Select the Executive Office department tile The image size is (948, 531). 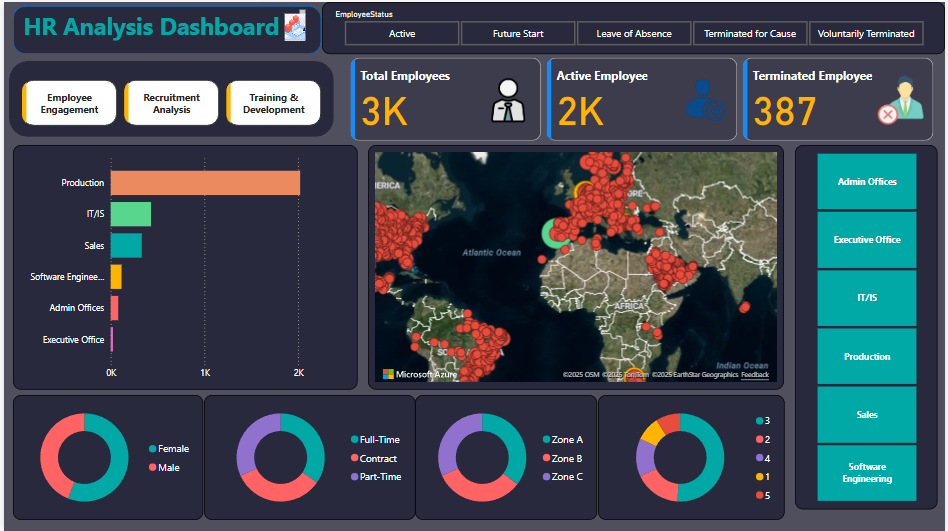867,239
